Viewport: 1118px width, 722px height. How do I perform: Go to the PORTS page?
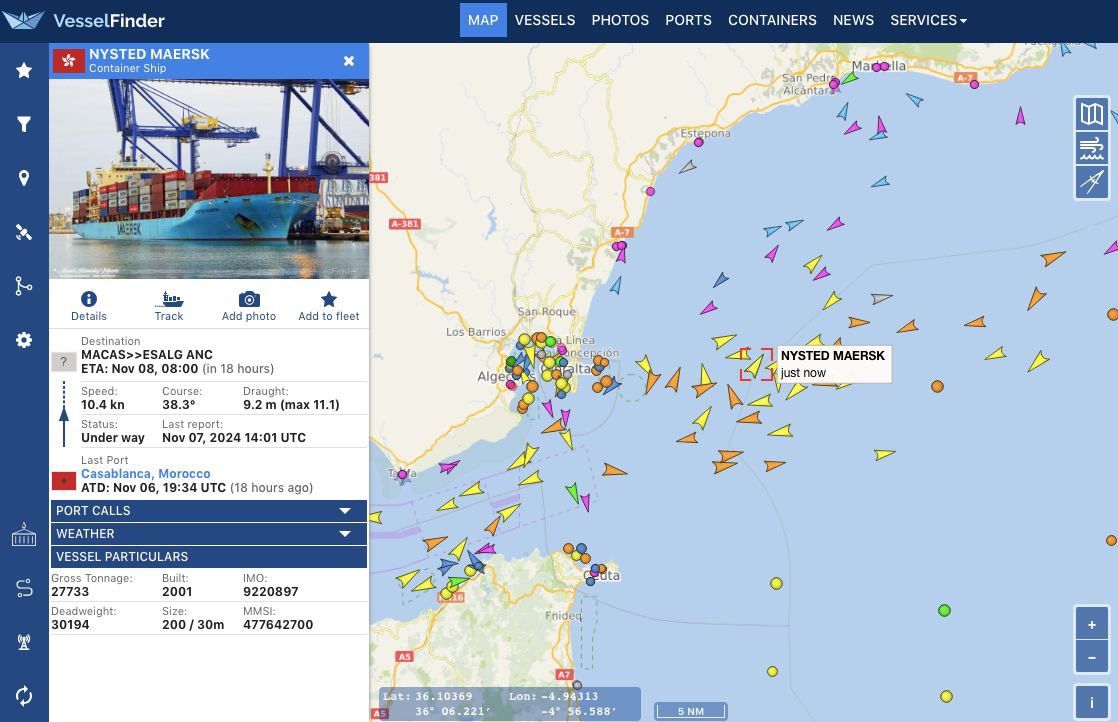point(688,20)
